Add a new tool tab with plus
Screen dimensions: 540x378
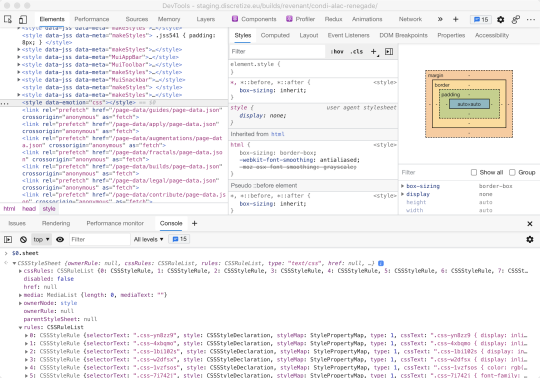456,19
